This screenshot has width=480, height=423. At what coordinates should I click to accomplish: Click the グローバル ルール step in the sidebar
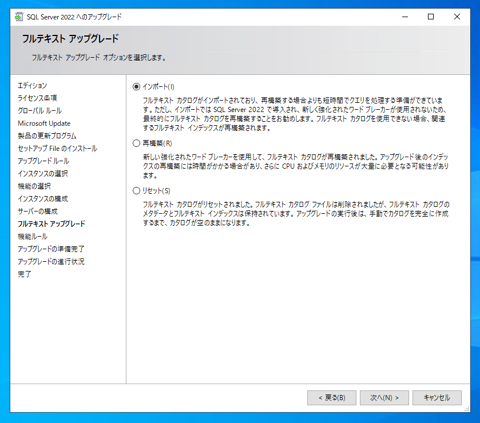(x=40, y=111)
